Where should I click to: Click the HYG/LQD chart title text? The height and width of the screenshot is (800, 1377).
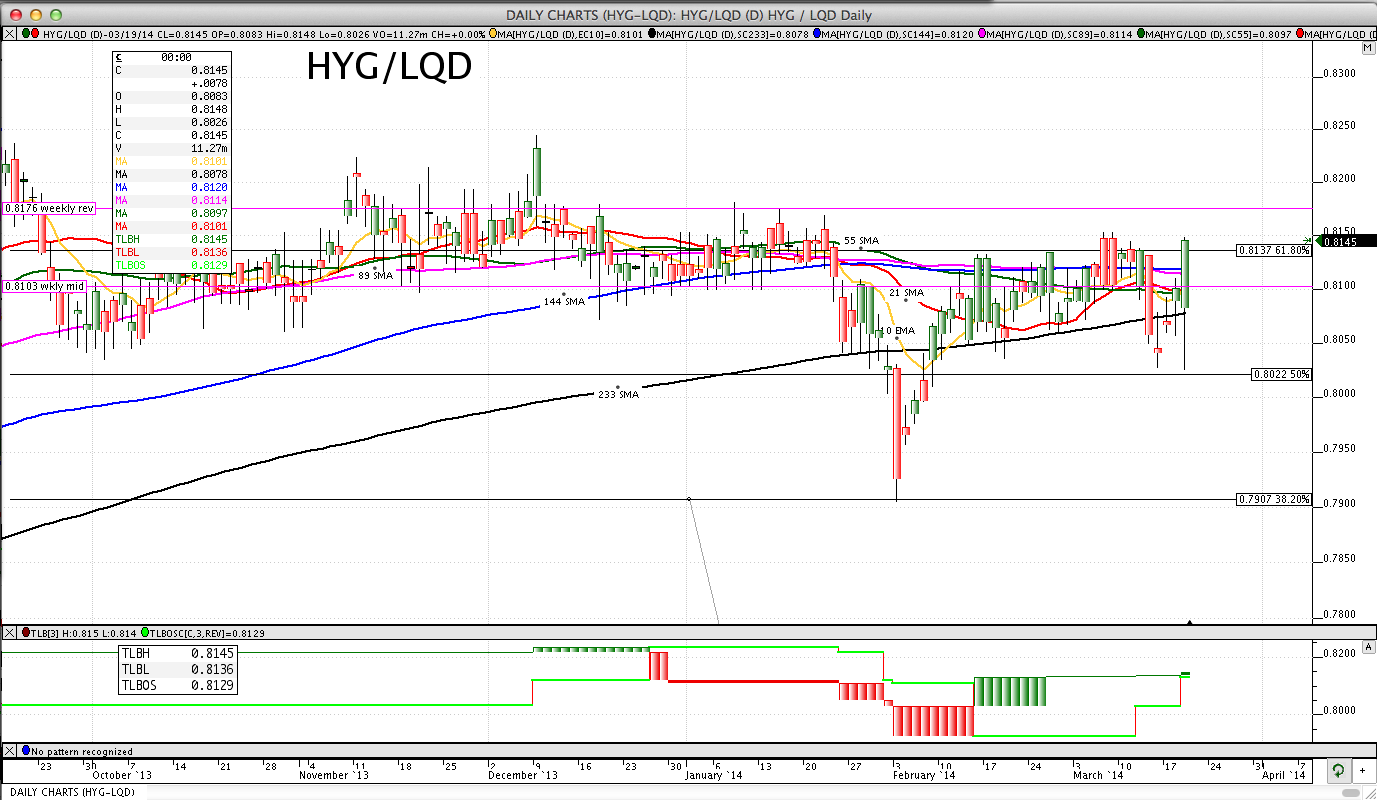click(388, 67)
